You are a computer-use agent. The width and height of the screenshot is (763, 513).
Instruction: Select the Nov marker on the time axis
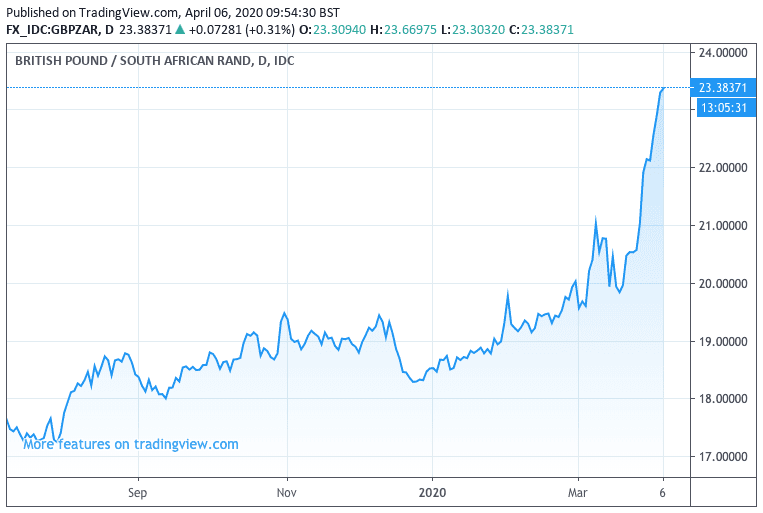(287, 492)
